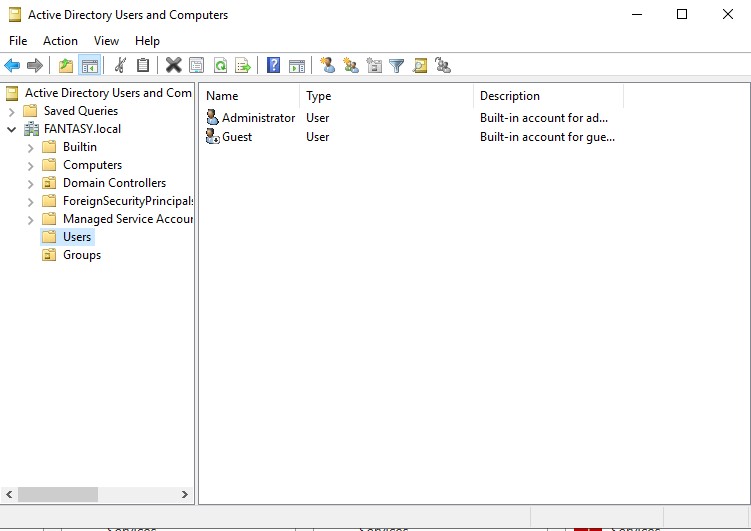Viewport: 751px width, 531px height.
Task: Click the tree pane horizontal scrollbar thumb
Action: pos(58,494)
